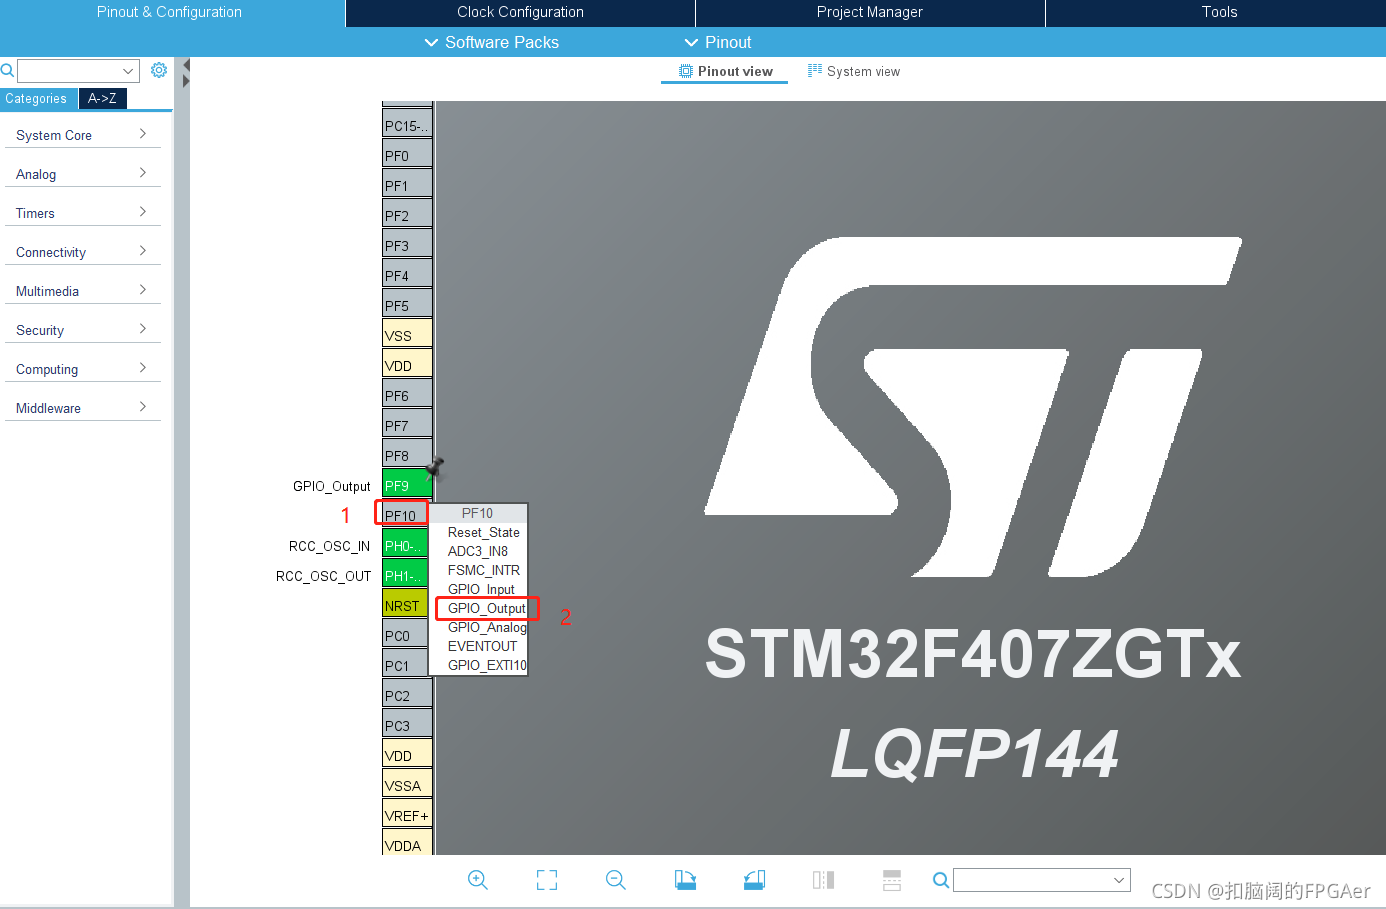Expand the Computing category

point(82,369)
